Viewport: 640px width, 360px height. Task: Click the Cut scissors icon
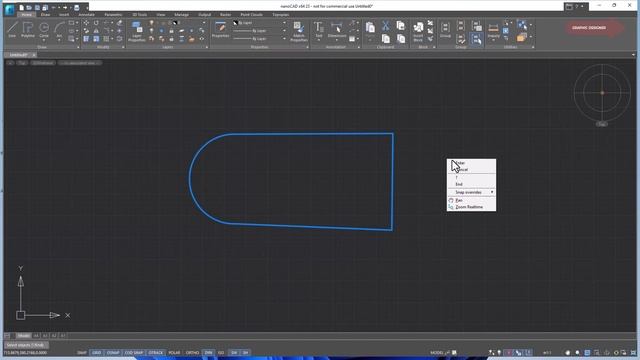386,27
